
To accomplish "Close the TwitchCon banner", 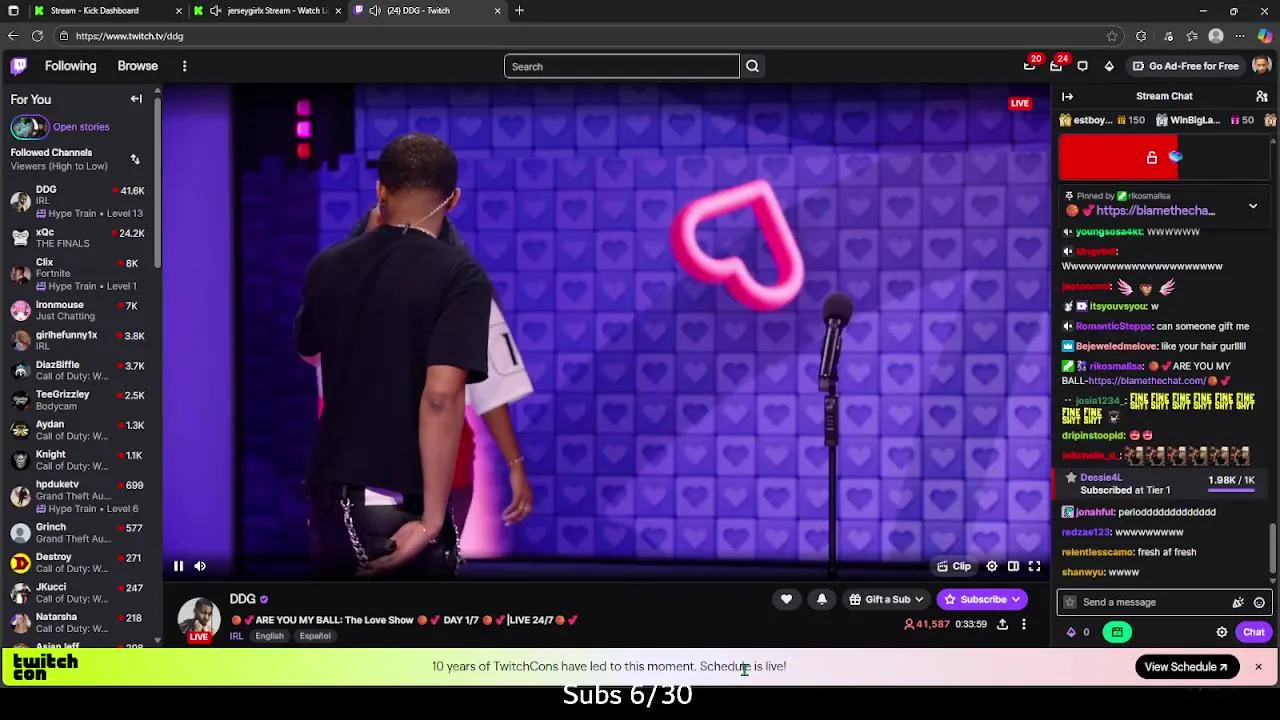I will point(1258,667).
